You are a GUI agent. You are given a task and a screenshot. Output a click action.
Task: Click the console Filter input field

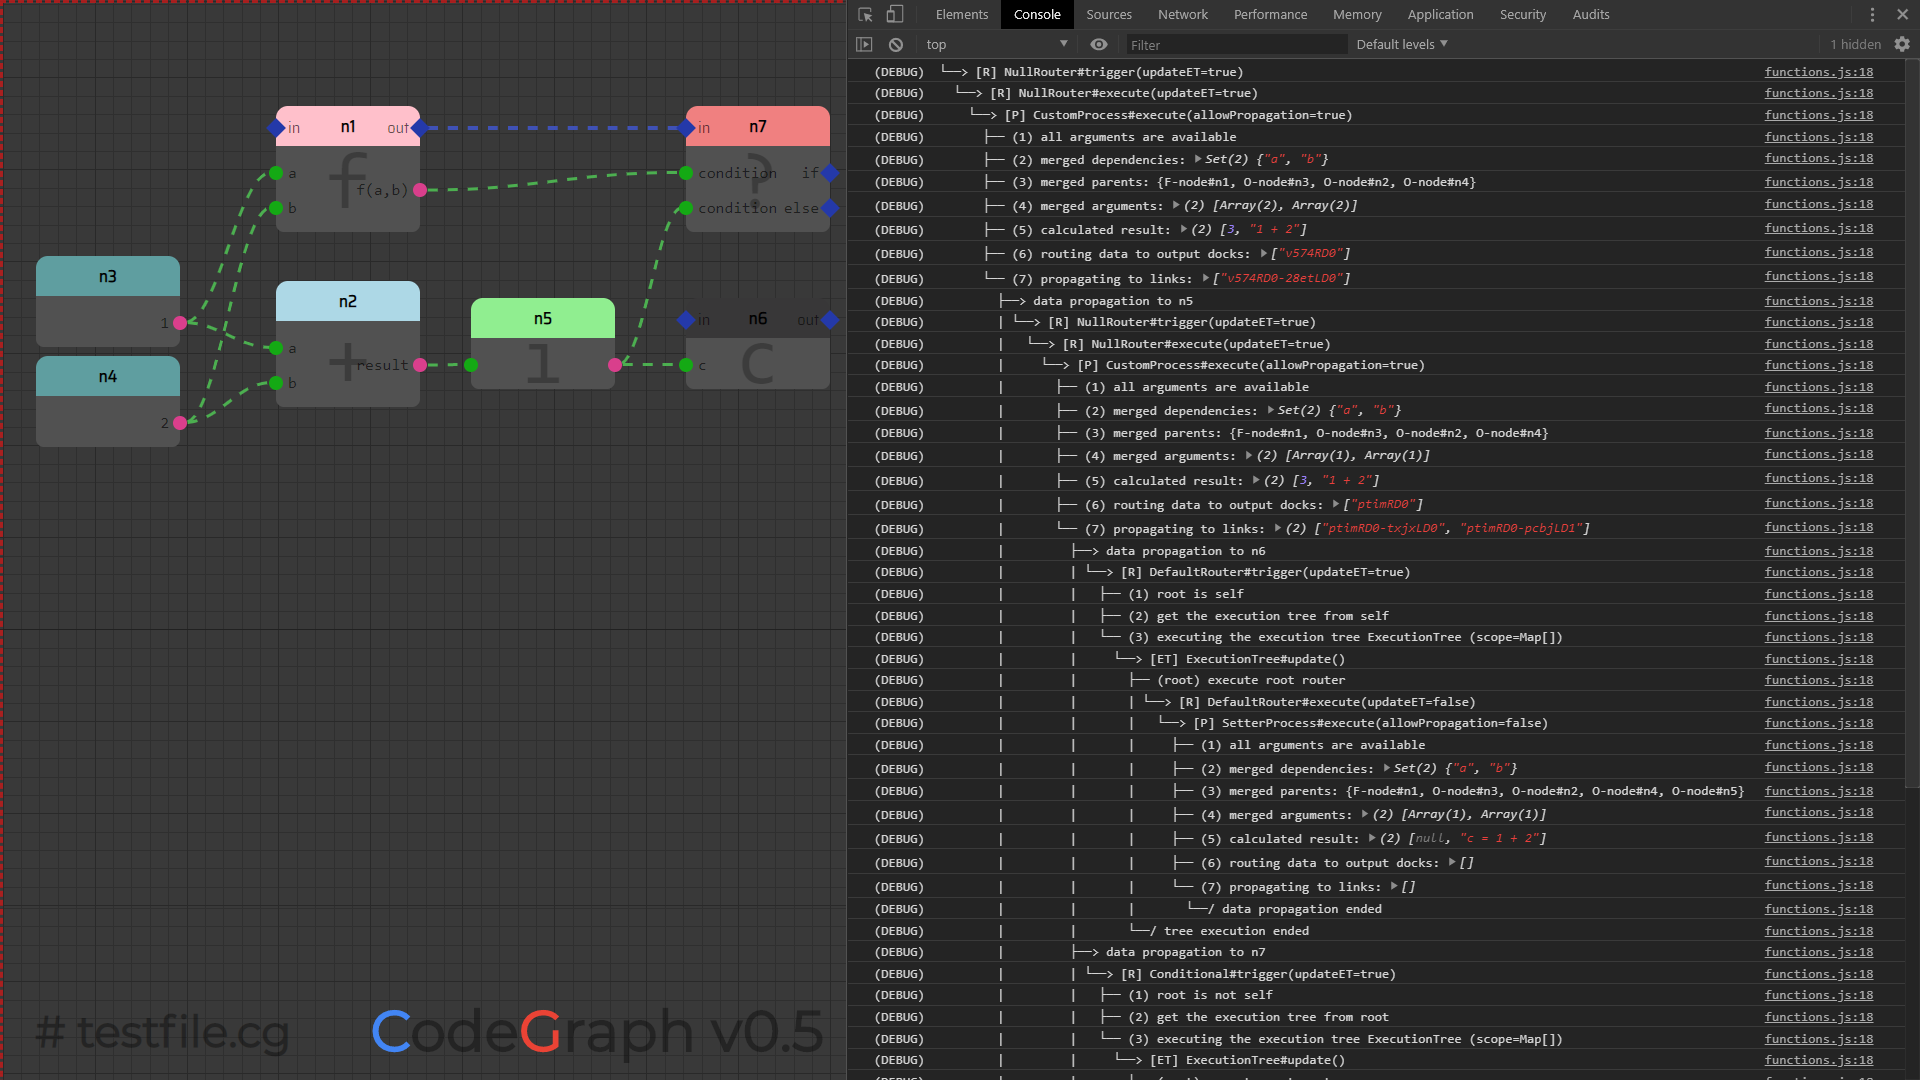1235,45
